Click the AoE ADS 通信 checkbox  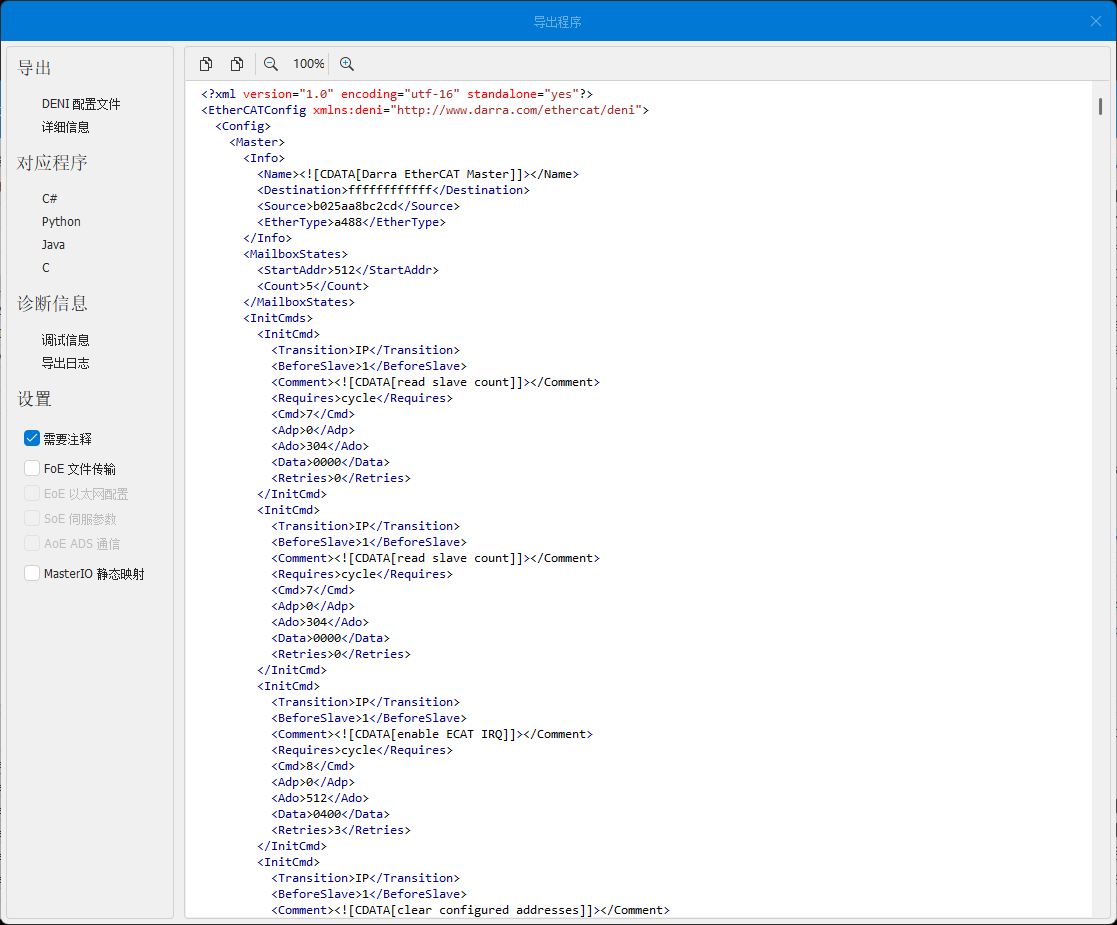pos(32,544)
